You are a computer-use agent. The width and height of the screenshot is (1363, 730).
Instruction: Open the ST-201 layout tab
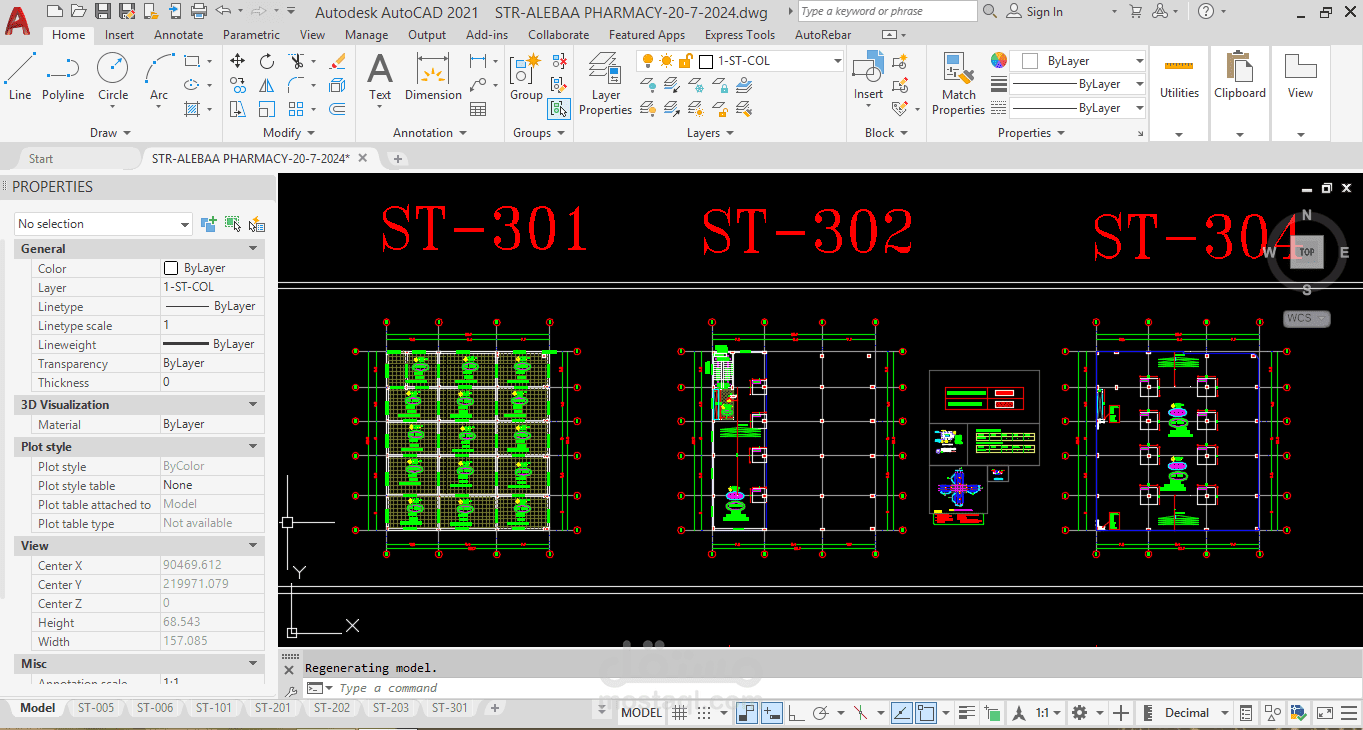272,708
